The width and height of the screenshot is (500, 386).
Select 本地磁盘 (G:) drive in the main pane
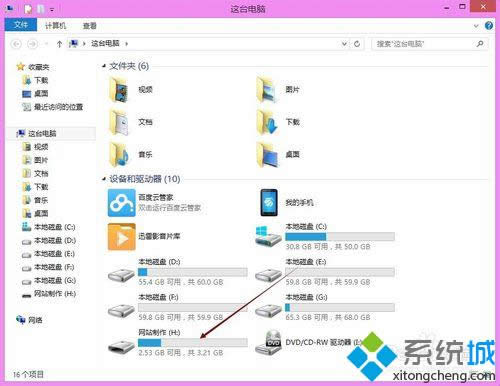tap(325, 307)
